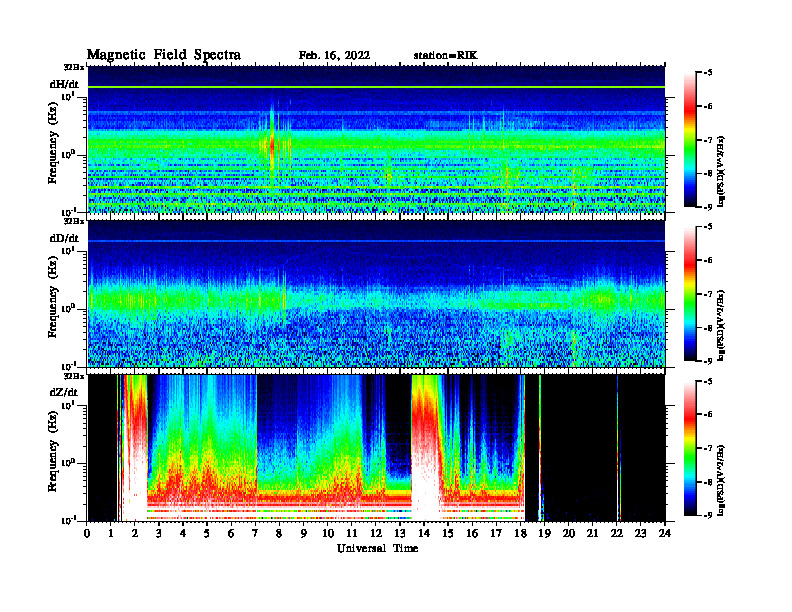Click the hour 15 tick label
792x612 pixels.
(x=448, y=534)
